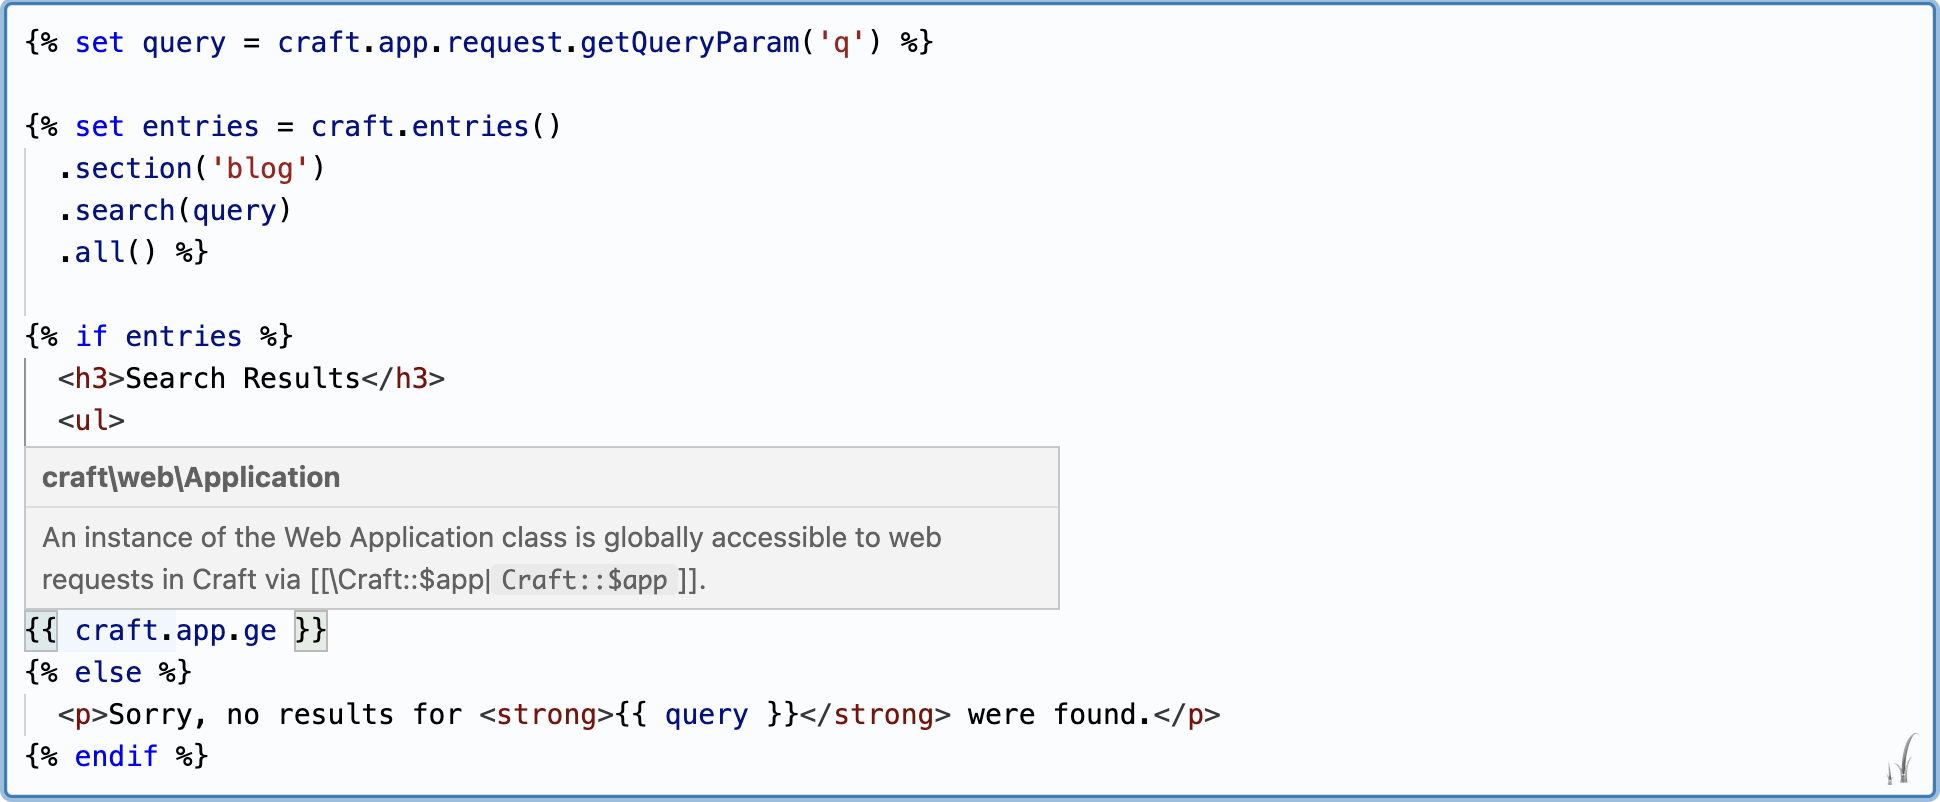Click 'Sorry, no results for' text

[285, 715]
